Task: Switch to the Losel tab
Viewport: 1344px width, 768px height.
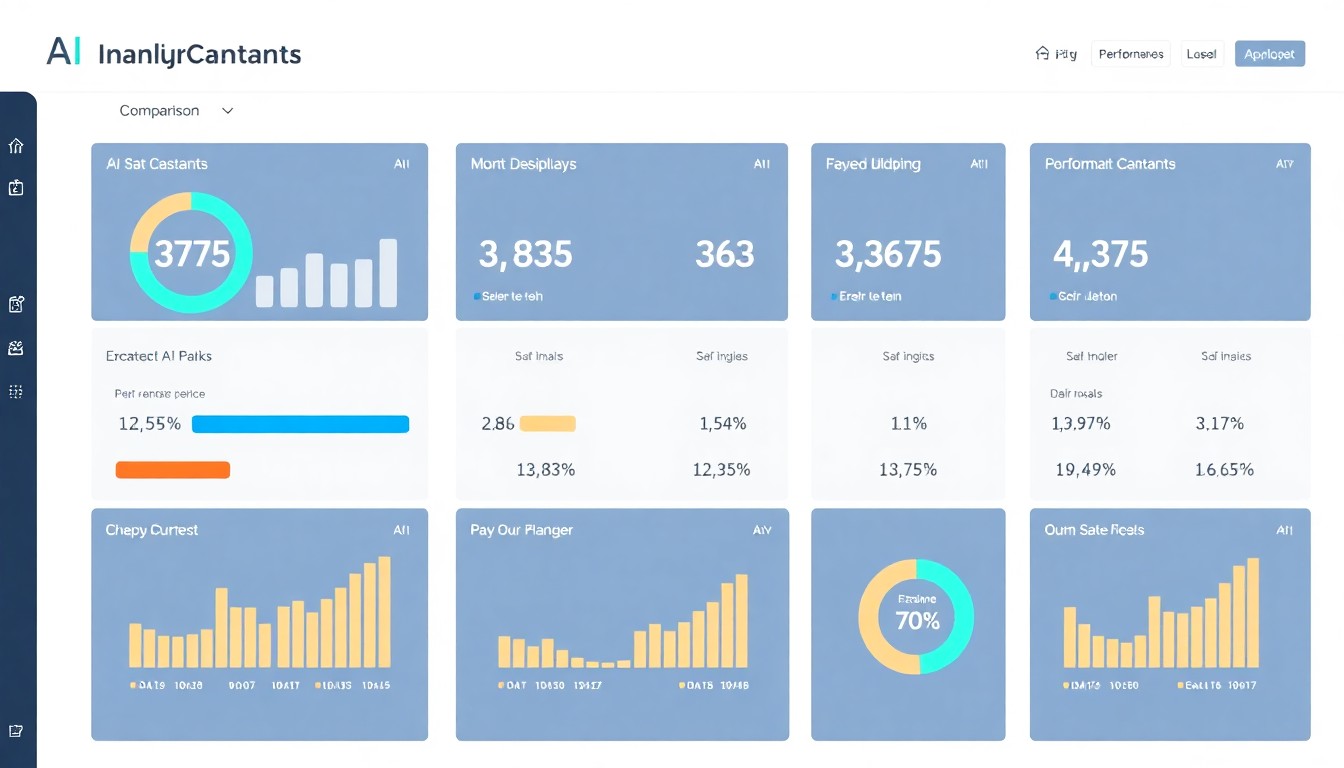Action: tap(1201, 54)
